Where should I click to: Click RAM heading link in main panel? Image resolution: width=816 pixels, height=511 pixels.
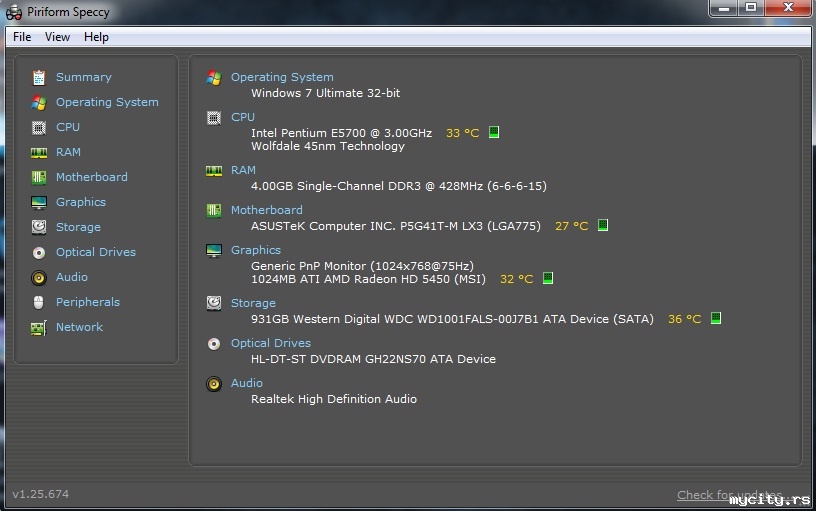pos(244,170)
